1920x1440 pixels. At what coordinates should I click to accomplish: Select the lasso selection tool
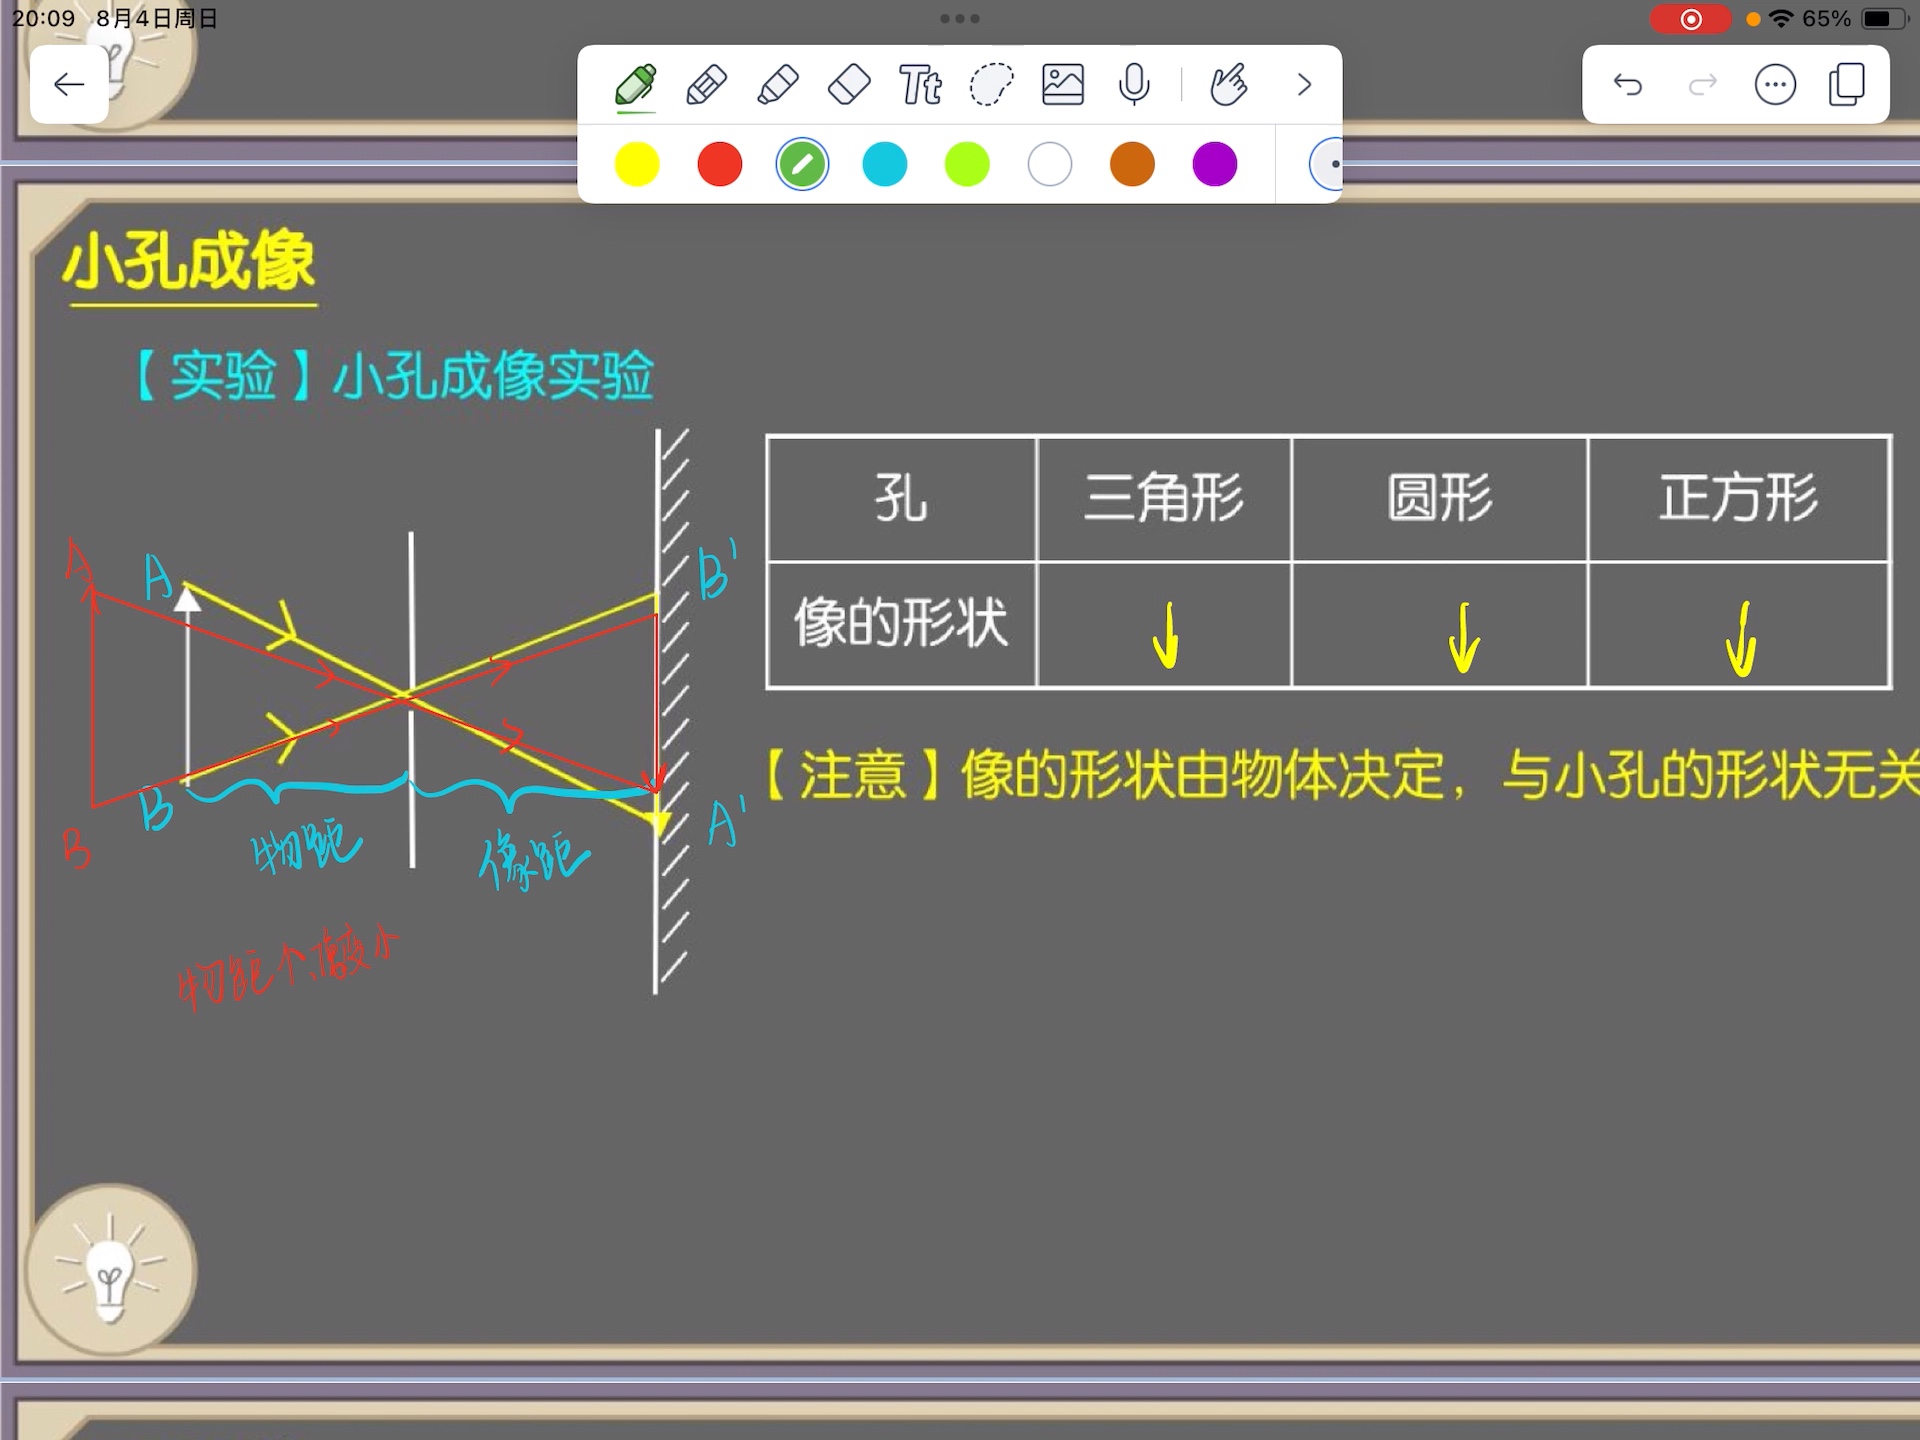pos(991,85)
